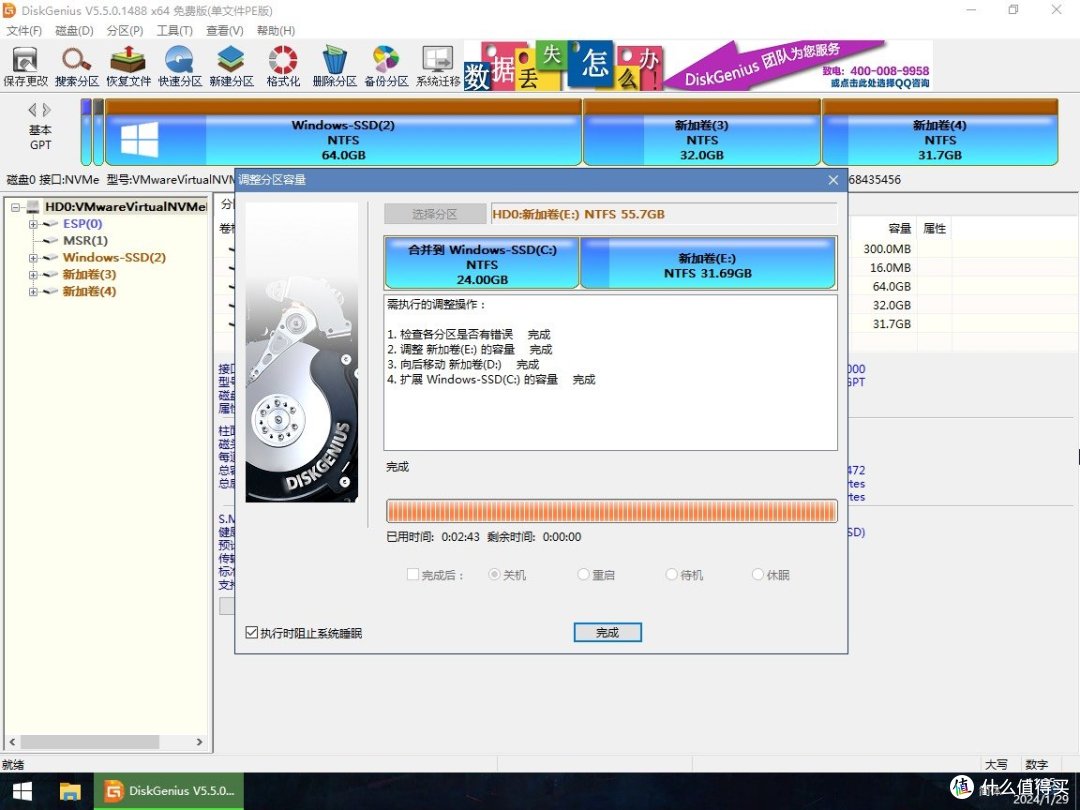Click the 64.0GB capacity cell in table

click(x=891, y=287)
